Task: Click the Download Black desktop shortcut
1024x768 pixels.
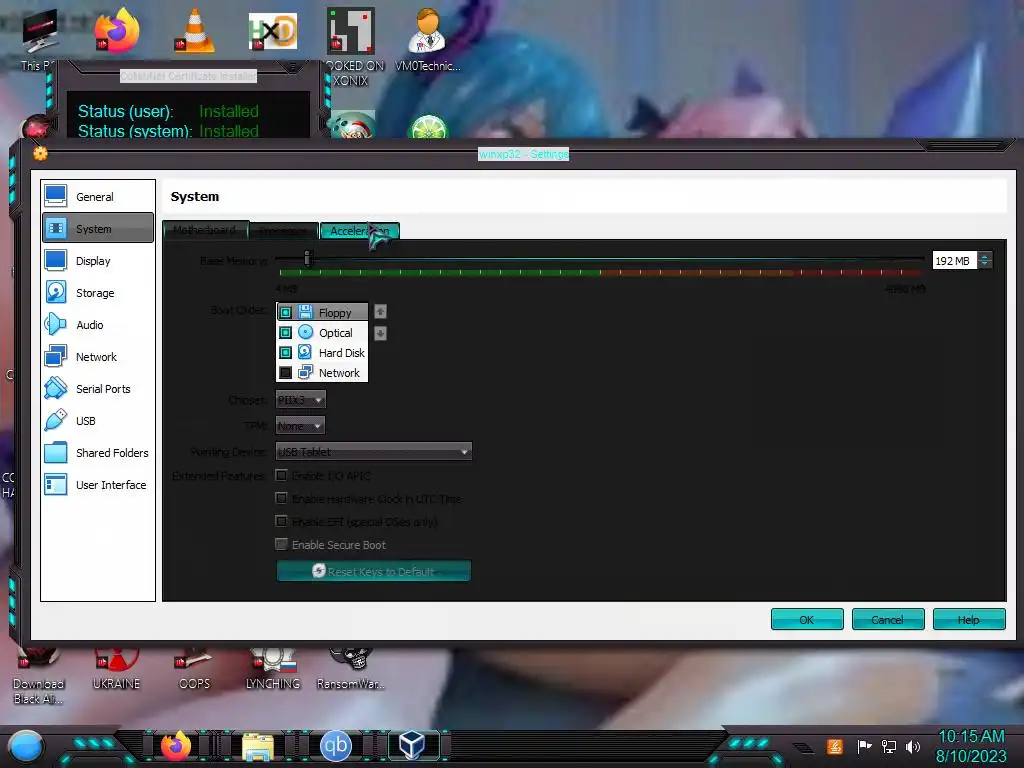Action: point(39,677)
